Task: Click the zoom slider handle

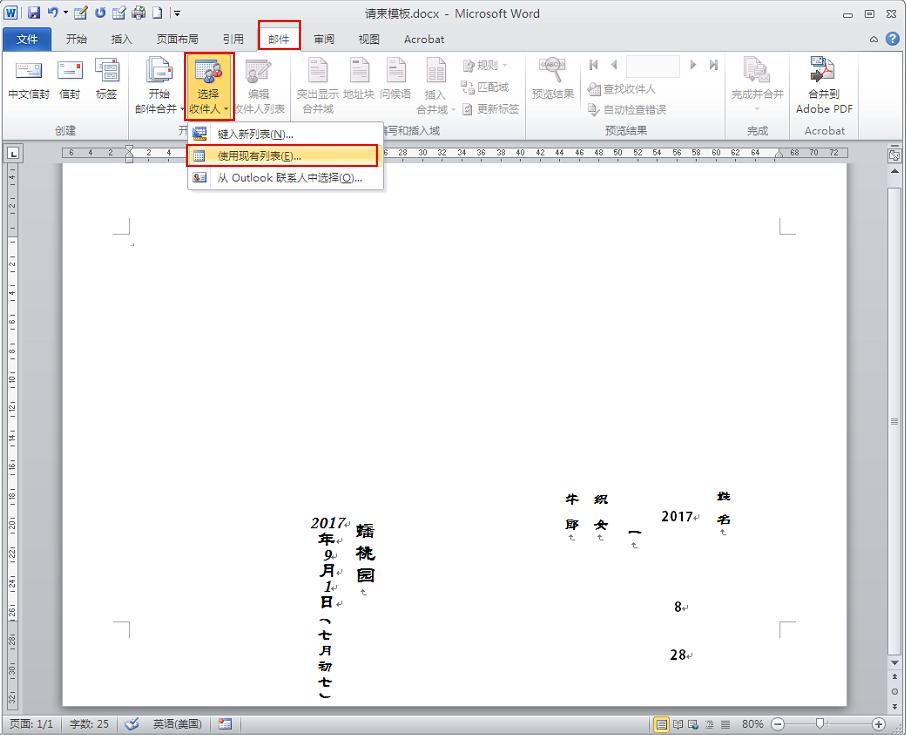Action: [x=819, y=723]
